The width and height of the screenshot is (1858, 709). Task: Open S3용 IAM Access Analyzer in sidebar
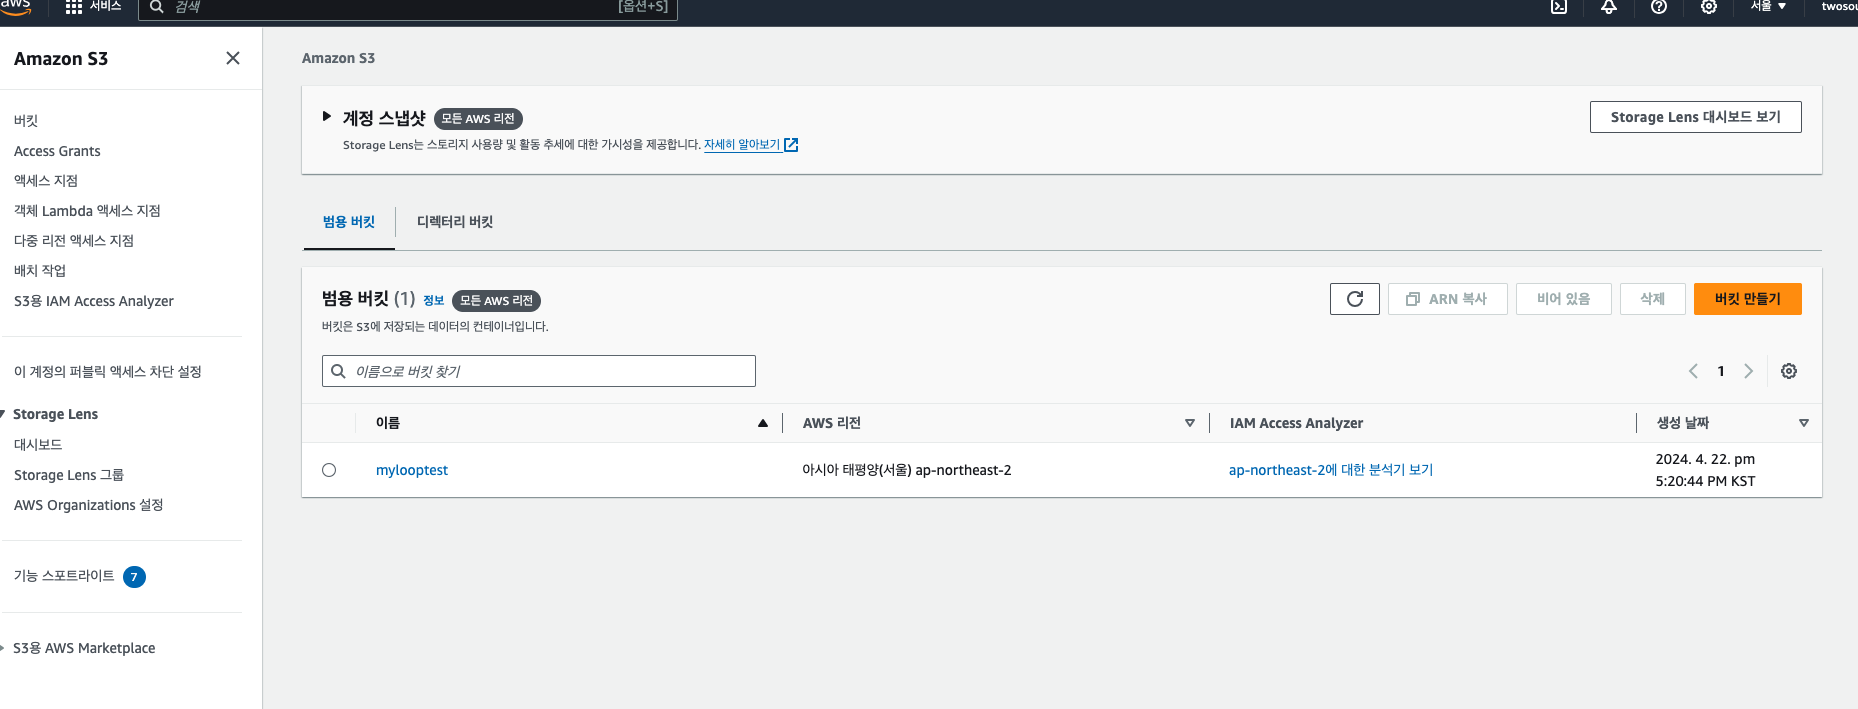[x=94, y=301]
